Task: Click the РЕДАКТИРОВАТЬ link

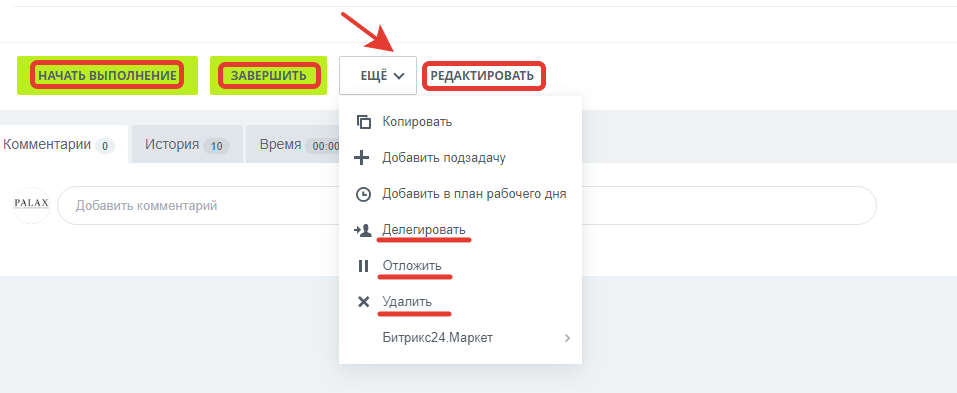Action: [482, 76]
